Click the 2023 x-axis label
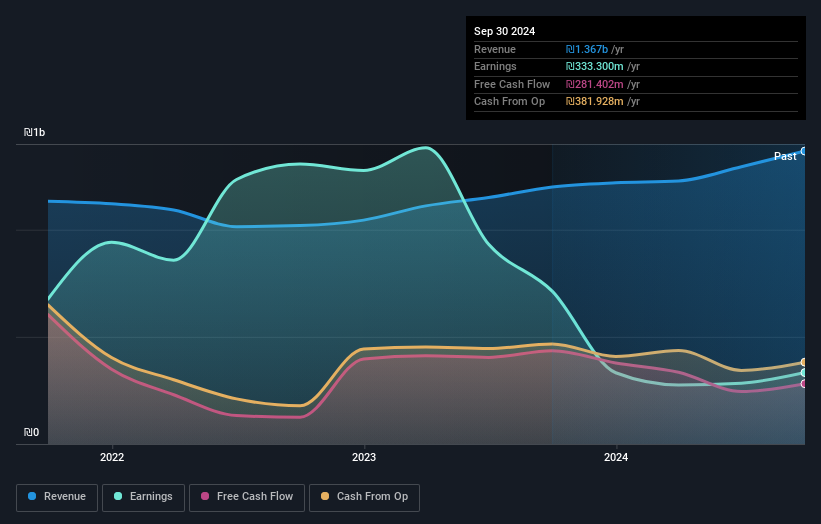 click(x=364, y=457)
